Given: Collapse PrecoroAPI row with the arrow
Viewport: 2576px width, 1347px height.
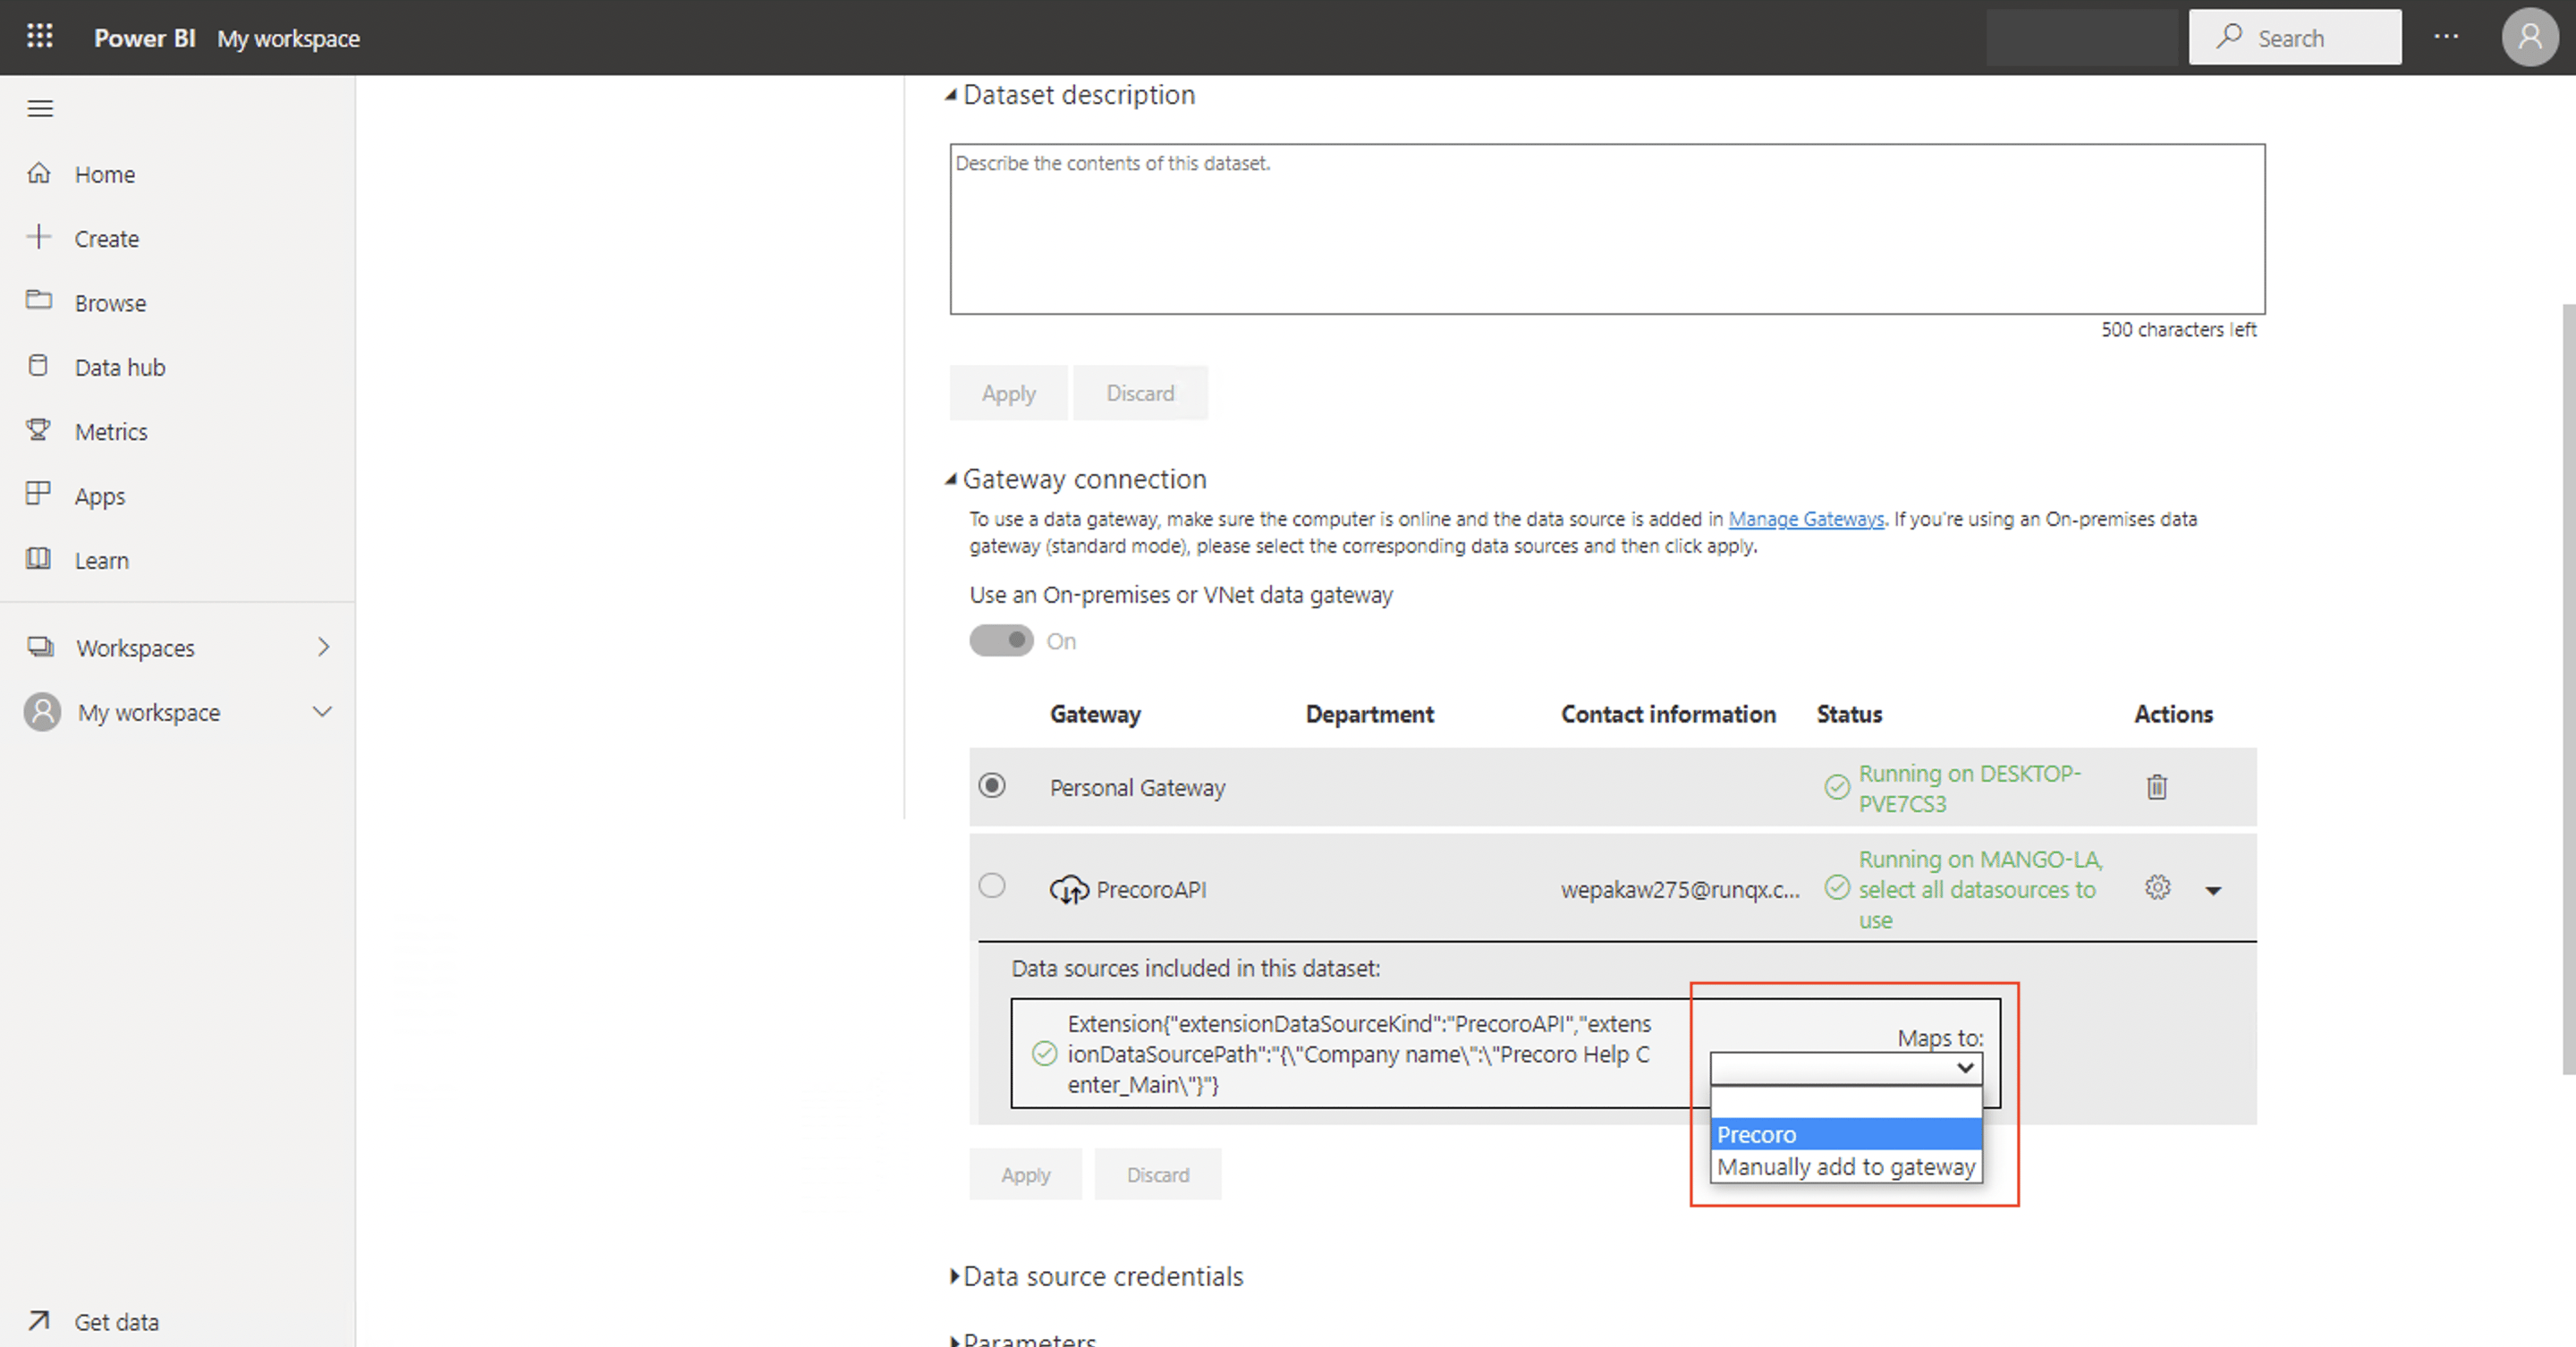Looking at the screenshot, I should pos(2214,890).
